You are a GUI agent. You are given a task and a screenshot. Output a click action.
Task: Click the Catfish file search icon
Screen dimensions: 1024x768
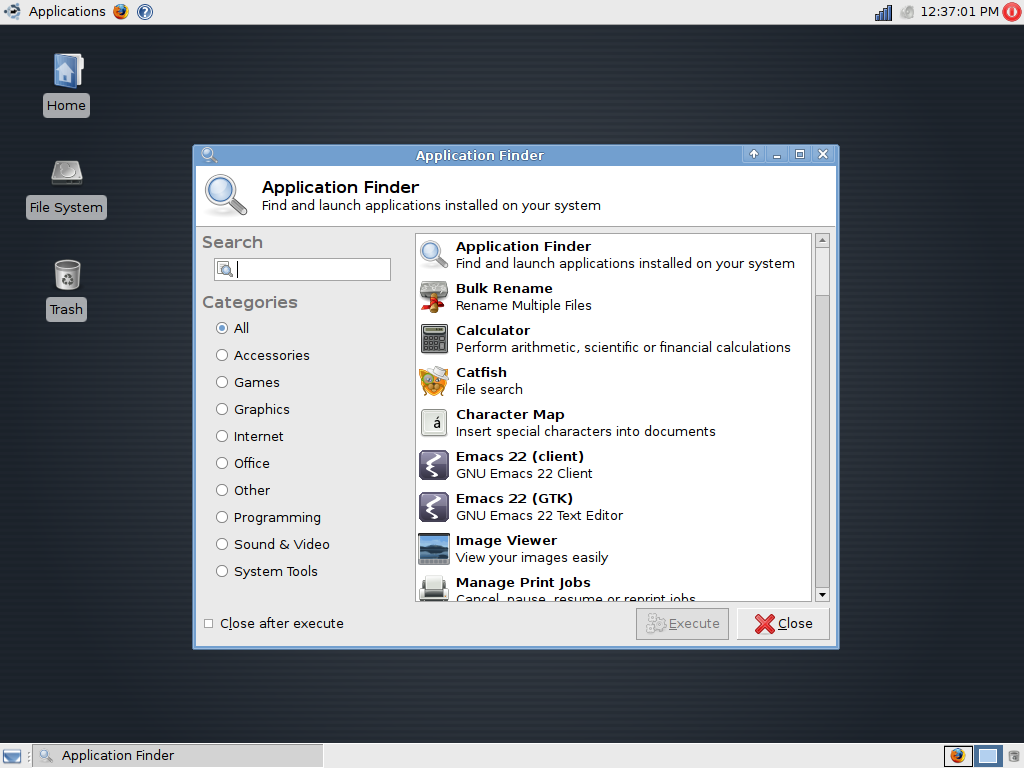click(434, 381)
